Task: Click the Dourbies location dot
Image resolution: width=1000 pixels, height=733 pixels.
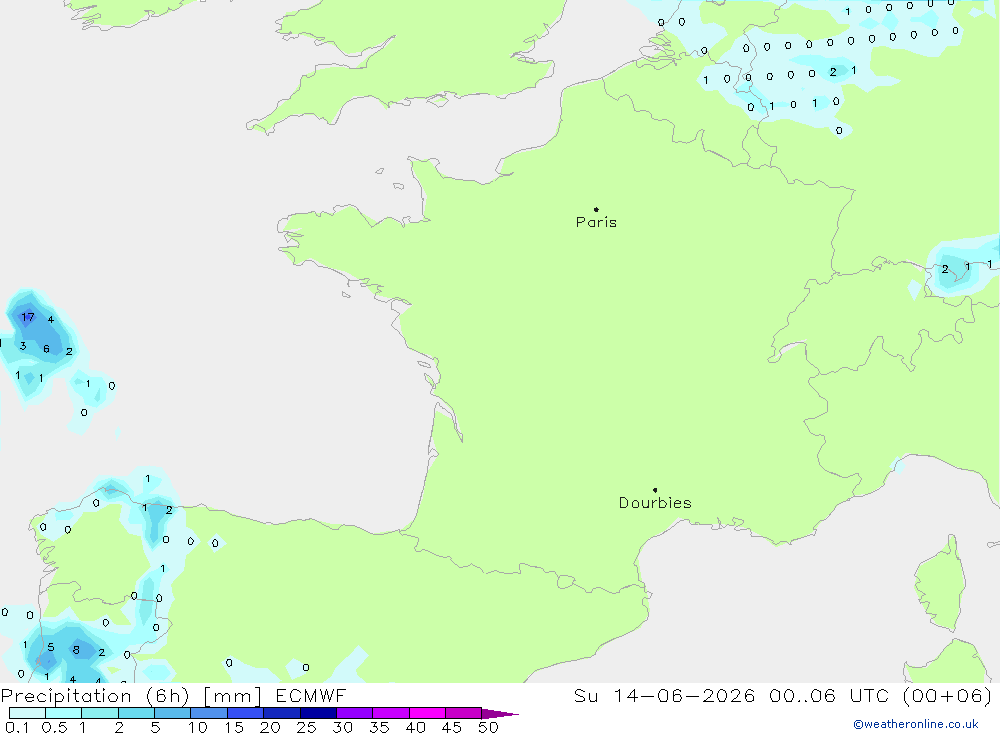Action: click(x=655, y=490)
